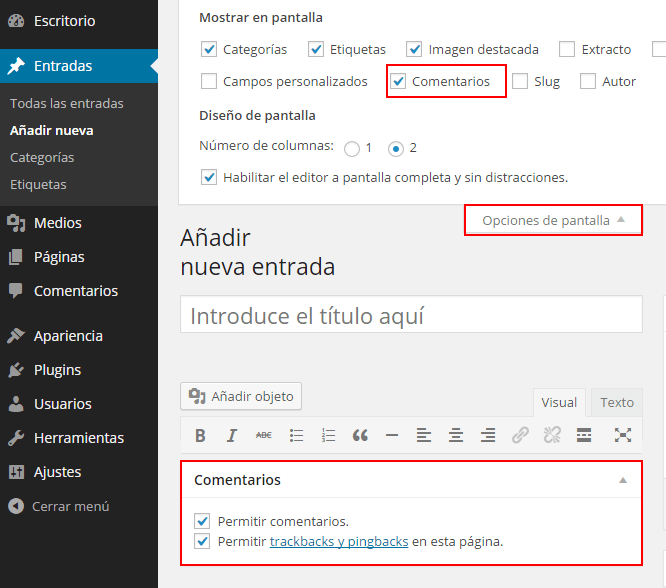Align text center

[x=456, y=435]
